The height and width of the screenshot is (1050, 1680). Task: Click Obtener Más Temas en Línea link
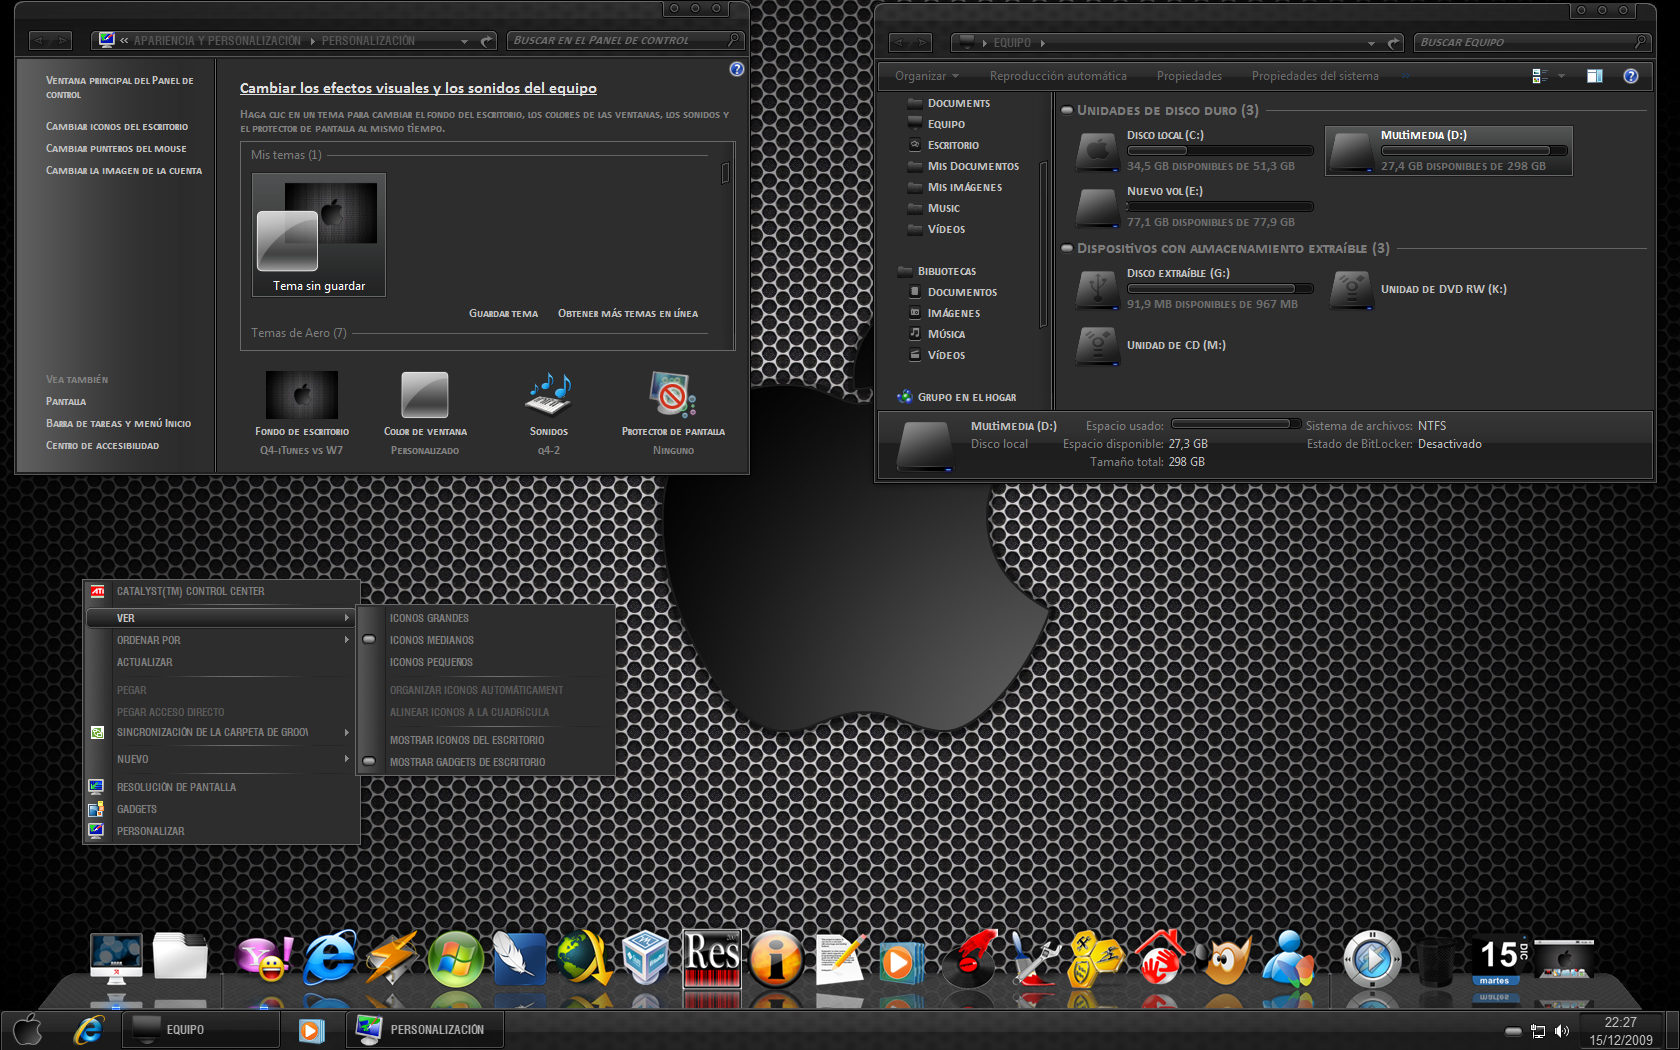pos(628,314)
